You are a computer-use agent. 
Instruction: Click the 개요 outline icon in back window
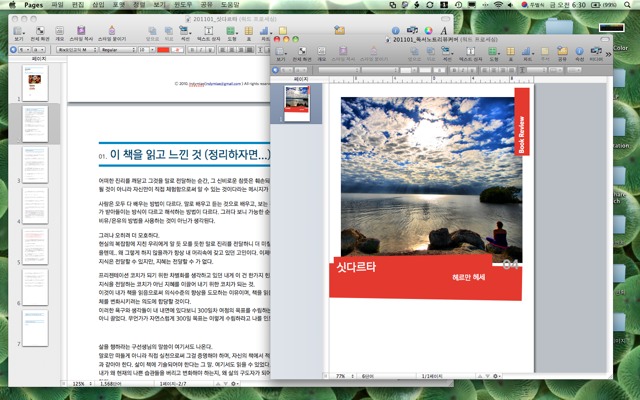pyautogui.click(x=60, y=31)
